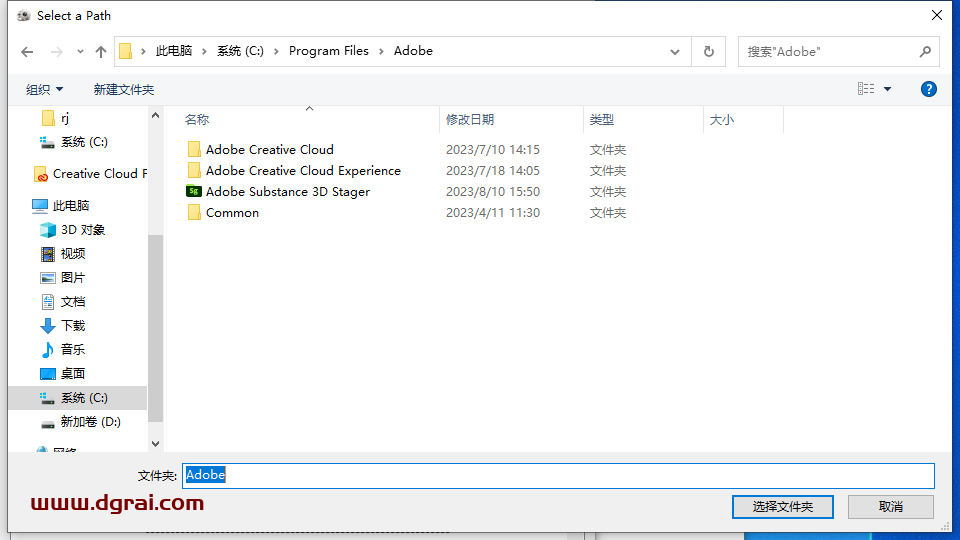This screenshot has width=960, height=540.
Task: Click the Common folder's yellow icon
Action: tap(193, 212)
